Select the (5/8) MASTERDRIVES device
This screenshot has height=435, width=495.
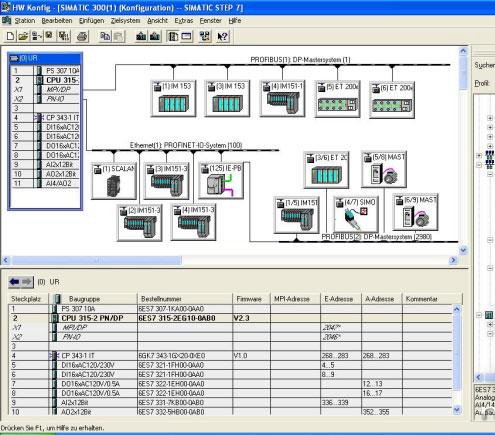(384, 169)
